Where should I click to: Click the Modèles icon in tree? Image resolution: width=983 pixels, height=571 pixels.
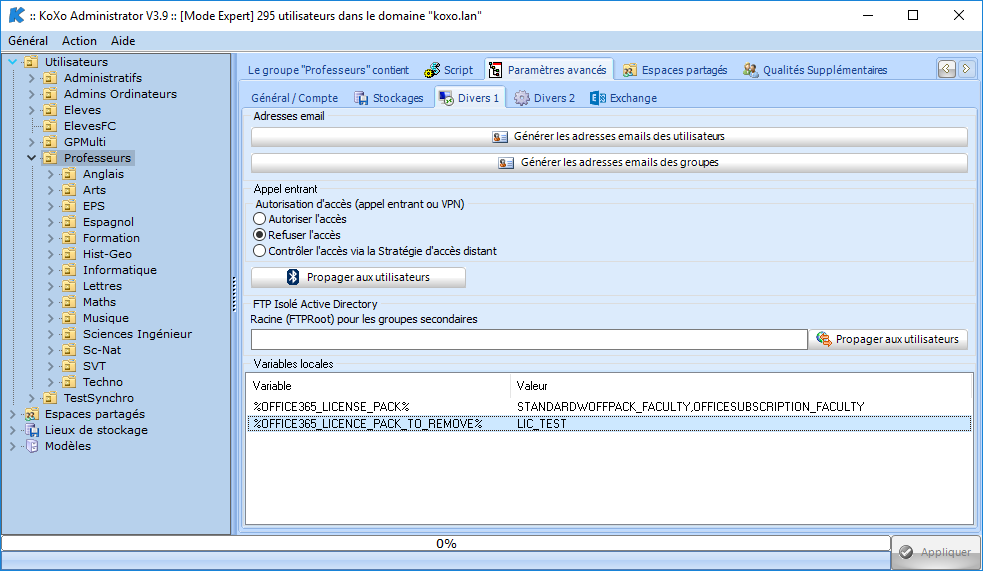(32, 446)
